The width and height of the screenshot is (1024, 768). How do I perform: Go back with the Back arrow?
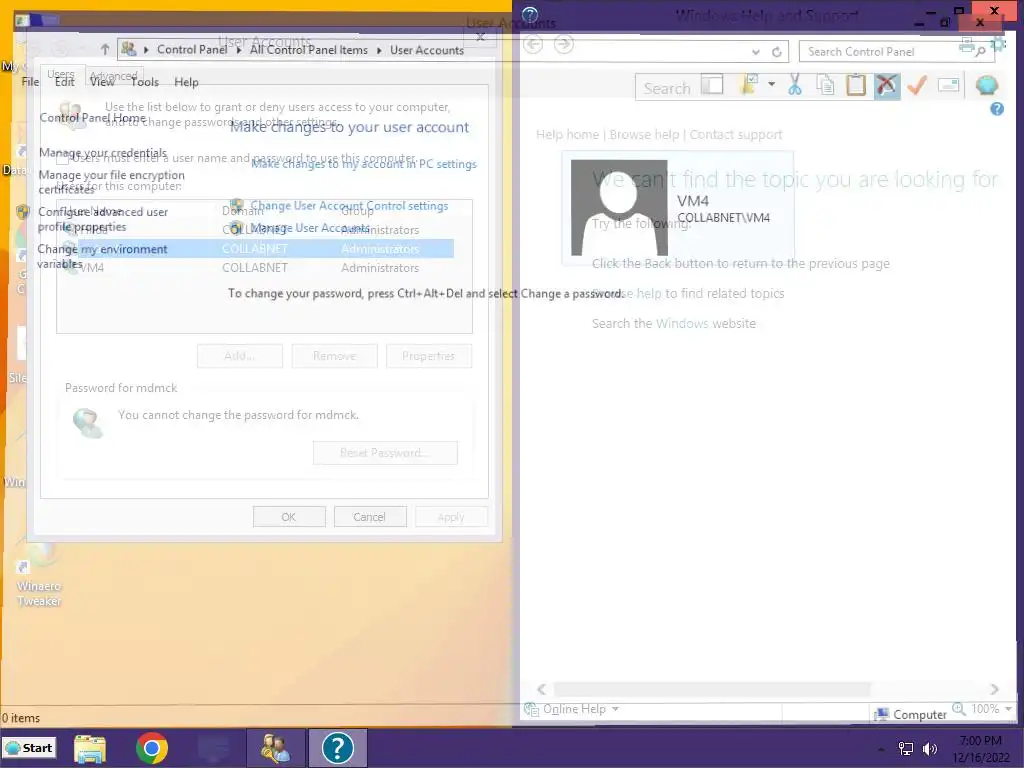click(x=534, y=44)
